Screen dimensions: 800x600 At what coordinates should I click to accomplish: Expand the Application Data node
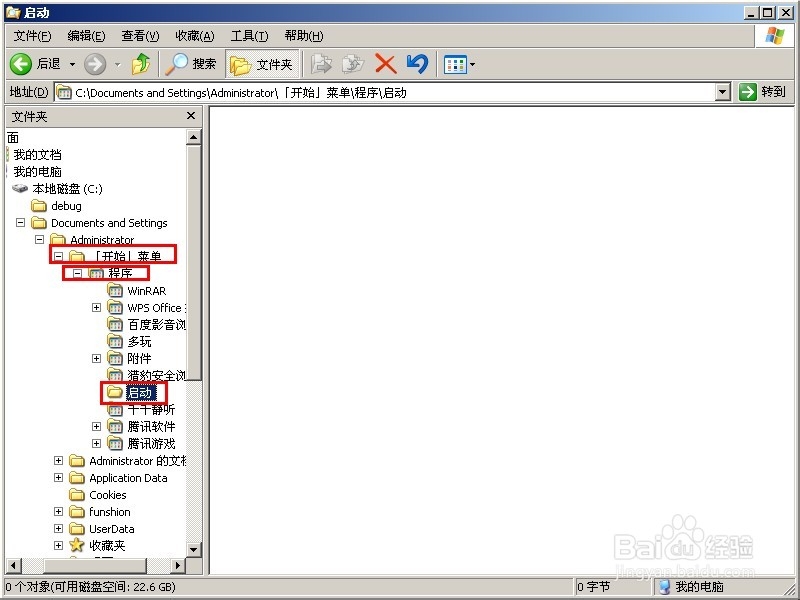pos(58,477)
